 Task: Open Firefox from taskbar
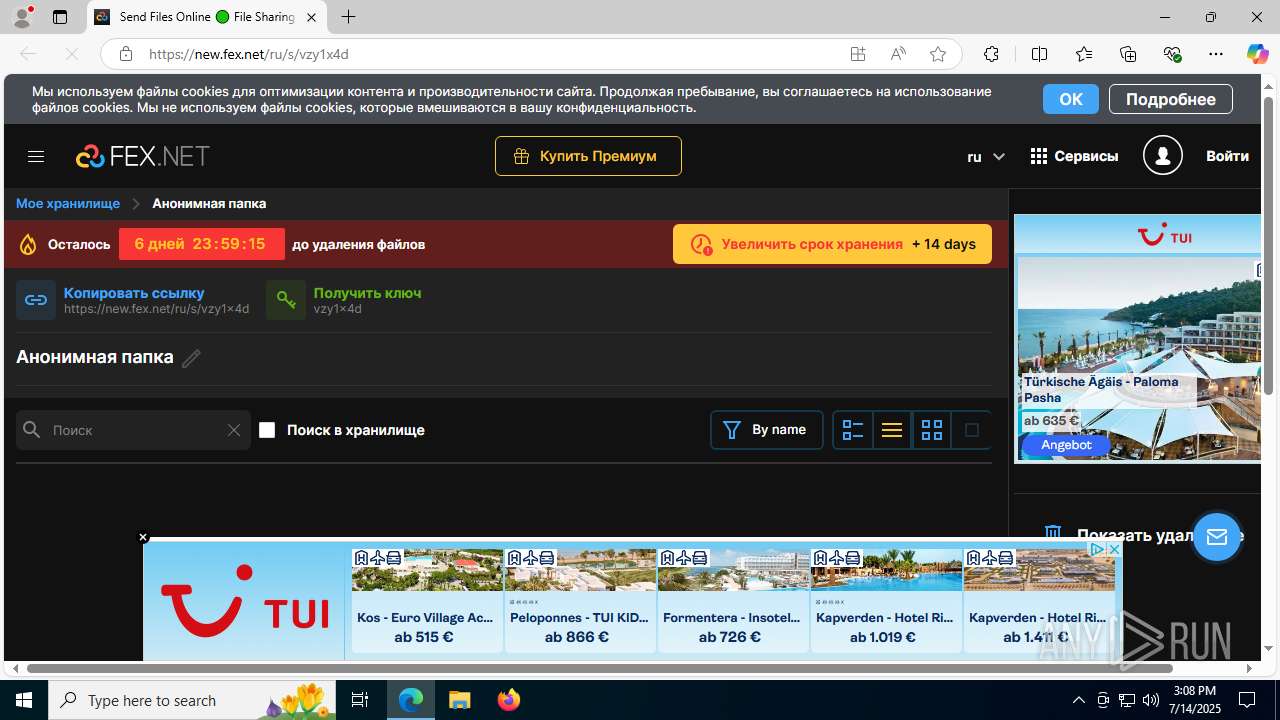click(x=508, y=700)
